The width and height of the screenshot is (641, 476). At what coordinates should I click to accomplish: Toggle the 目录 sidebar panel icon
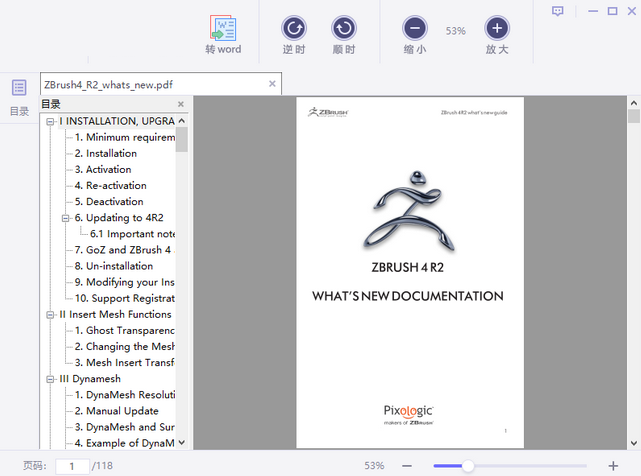pyautogui.click(x=19, y=88)
